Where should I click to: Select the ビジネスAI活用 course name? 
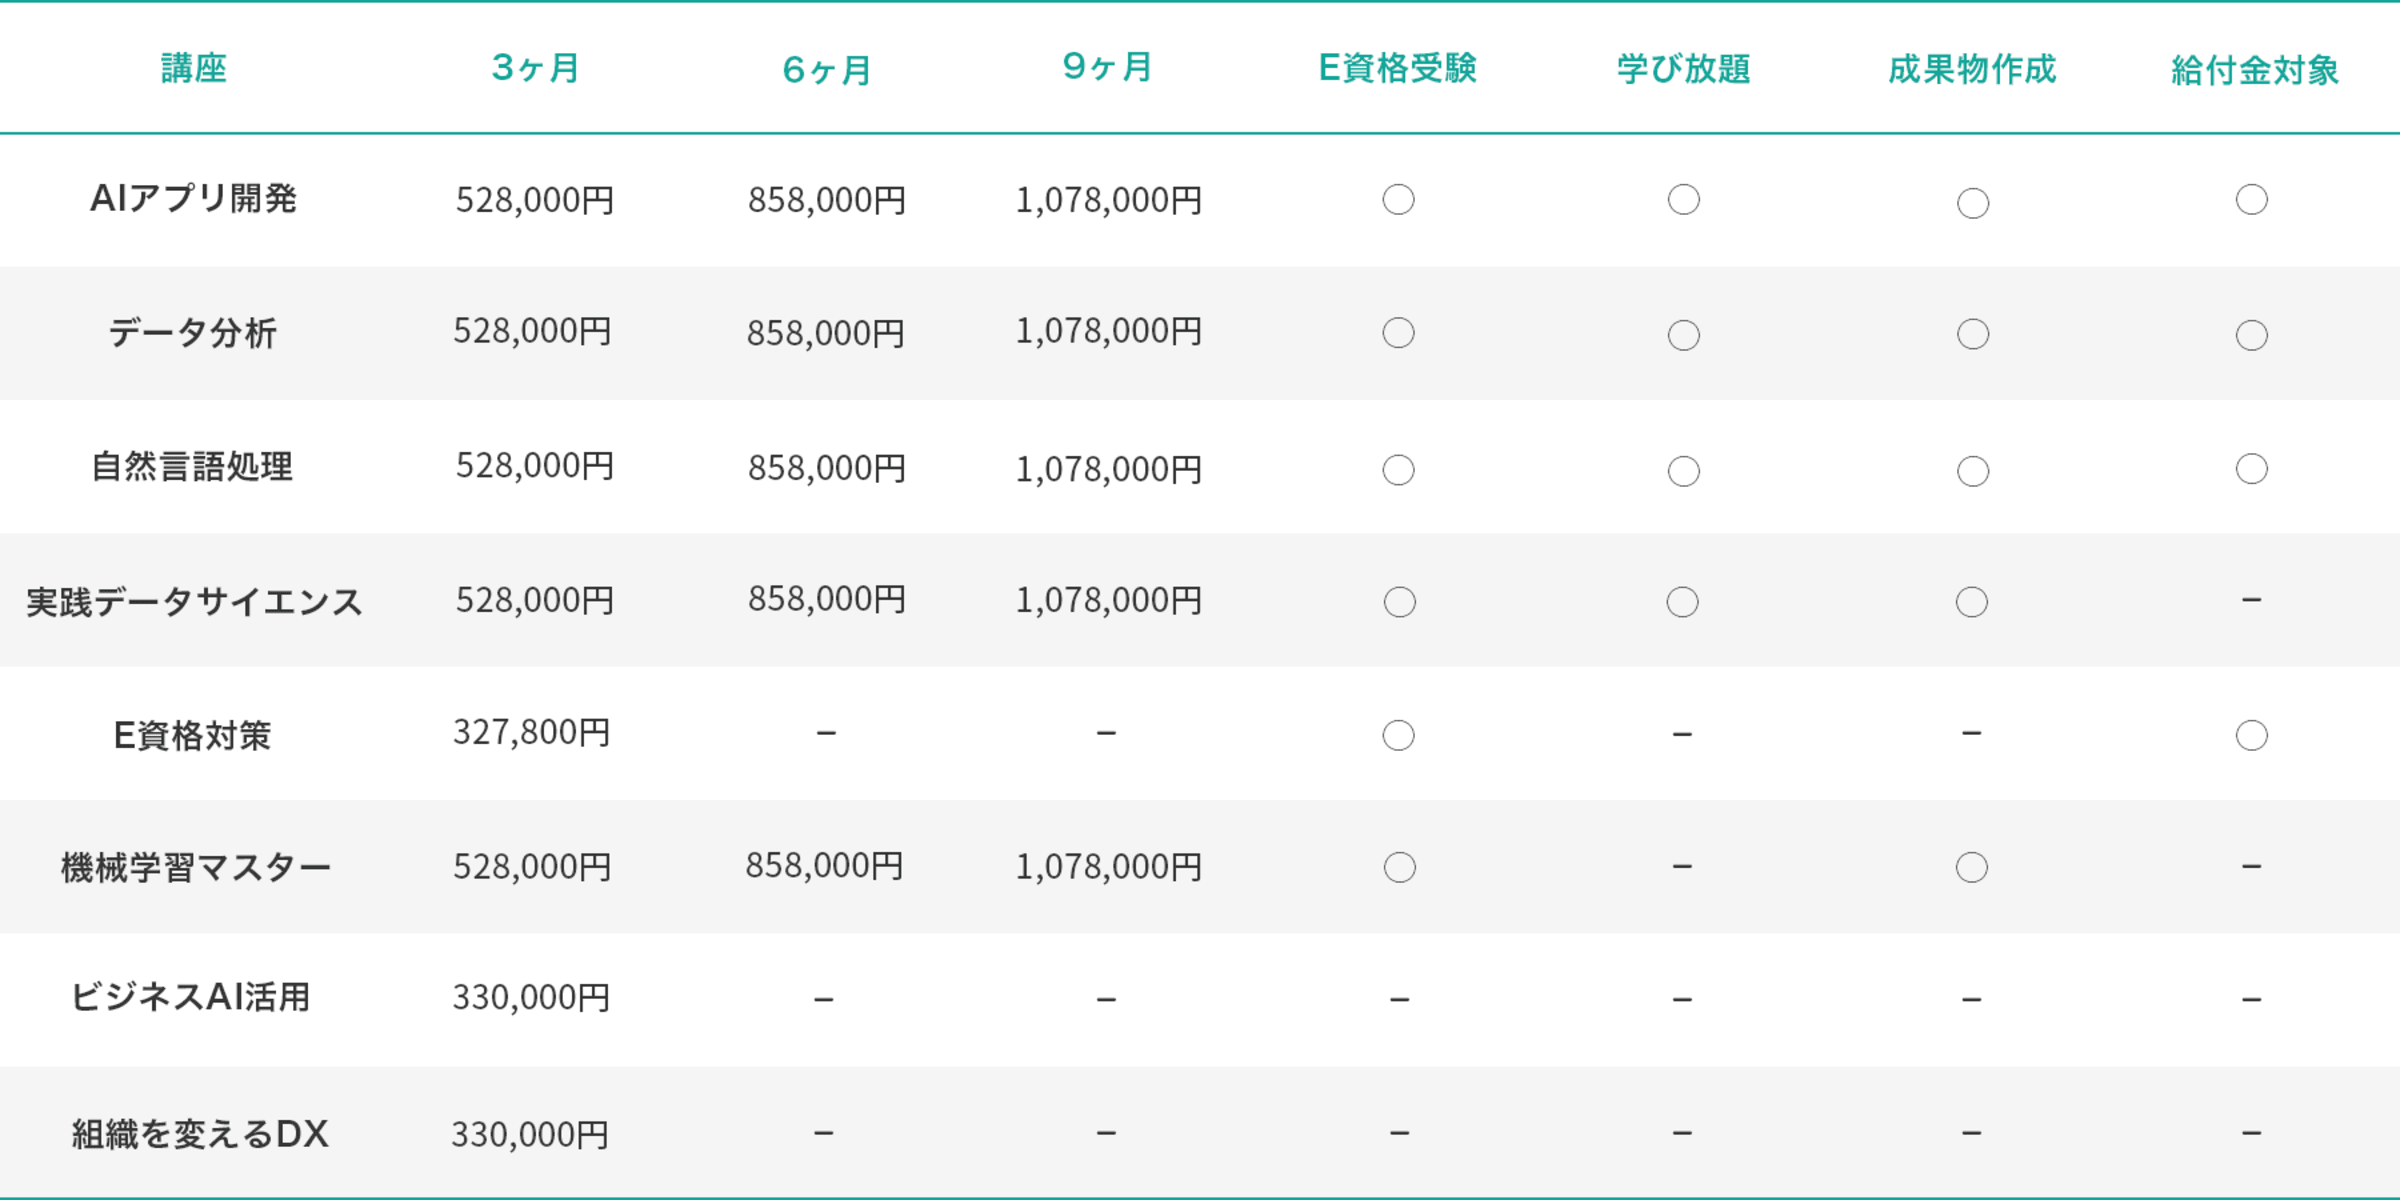190,997
